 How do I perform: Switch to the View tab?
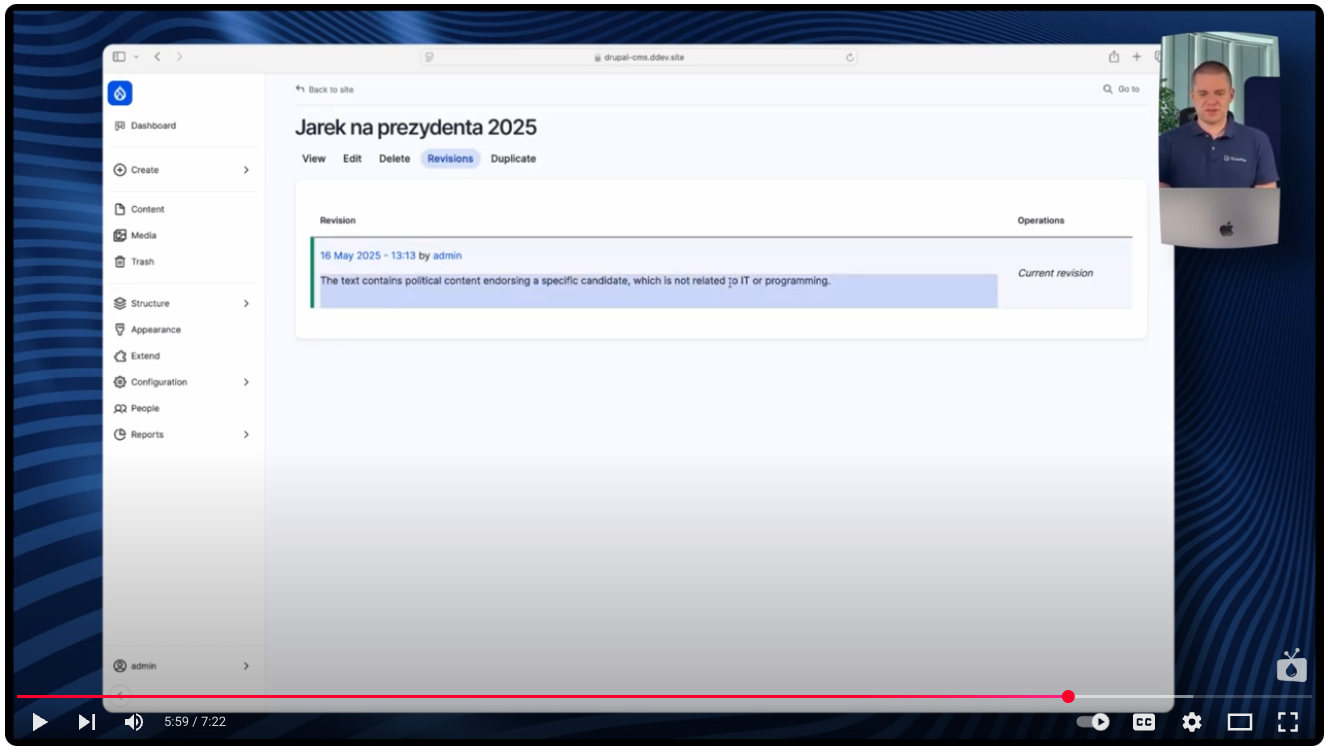point(314,159)
